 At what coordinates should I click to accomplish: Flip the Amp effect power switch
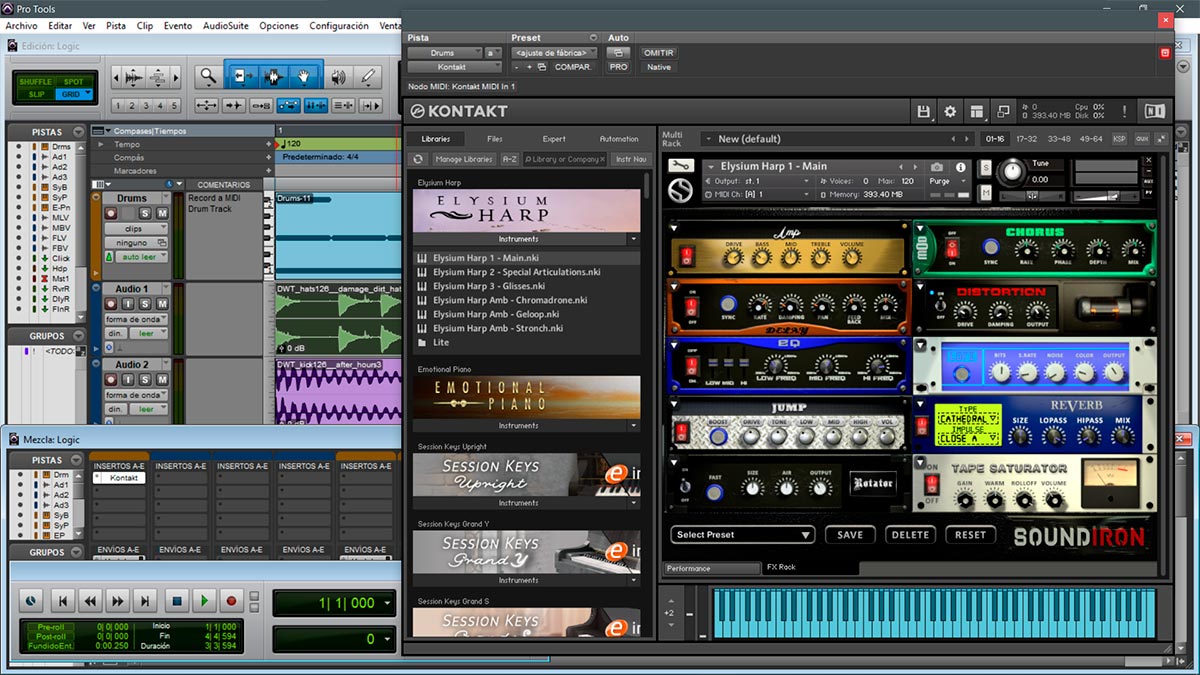tap(686, 257)
